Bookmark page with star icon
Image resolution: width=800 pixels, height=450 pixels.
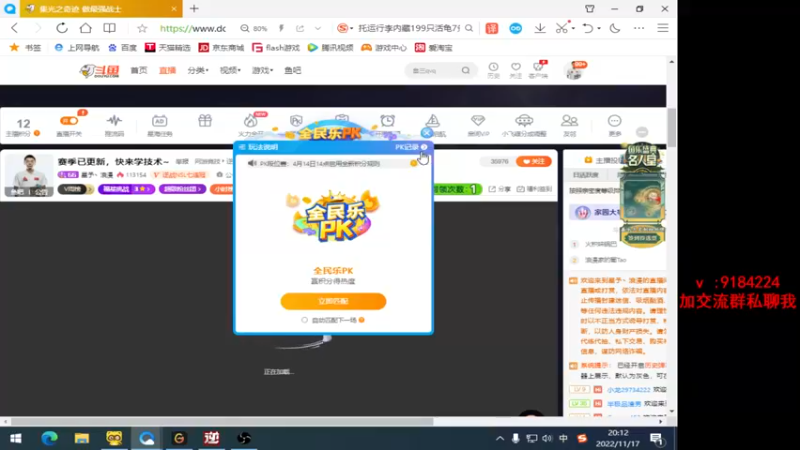142,29
